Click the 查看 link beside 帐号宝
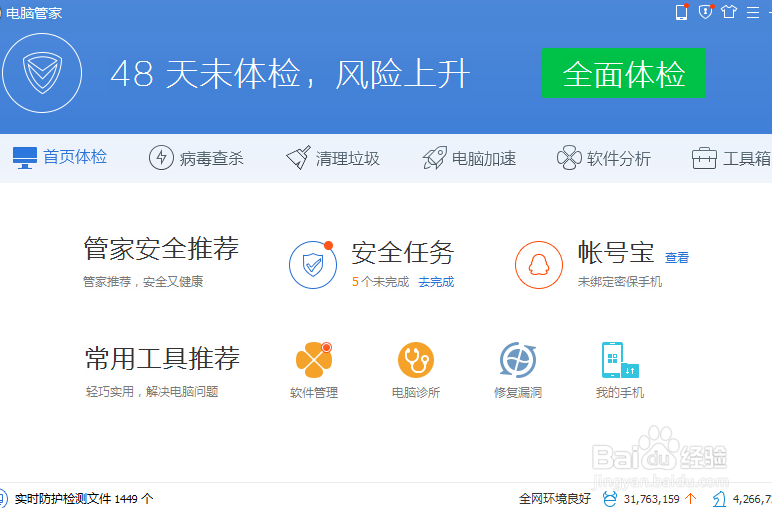 [676, 257]
